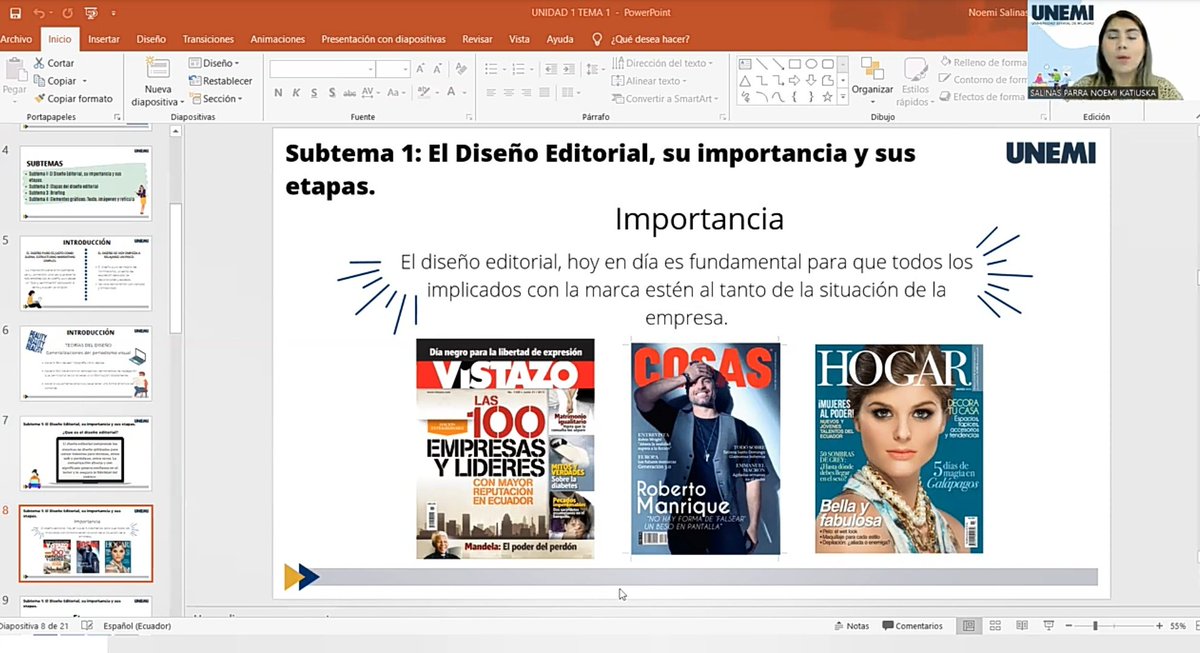The width and height of the screenshot is (1200, 653).
Task: Click the Notas button in status bar
Action: coord(851,626)
